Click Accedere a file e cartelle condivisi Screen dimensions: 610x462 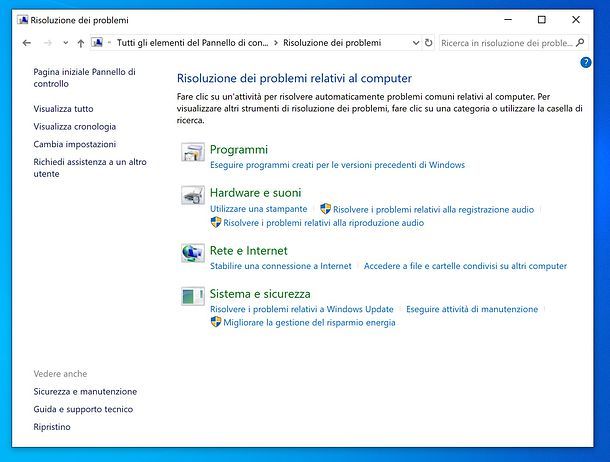(465, 266)
